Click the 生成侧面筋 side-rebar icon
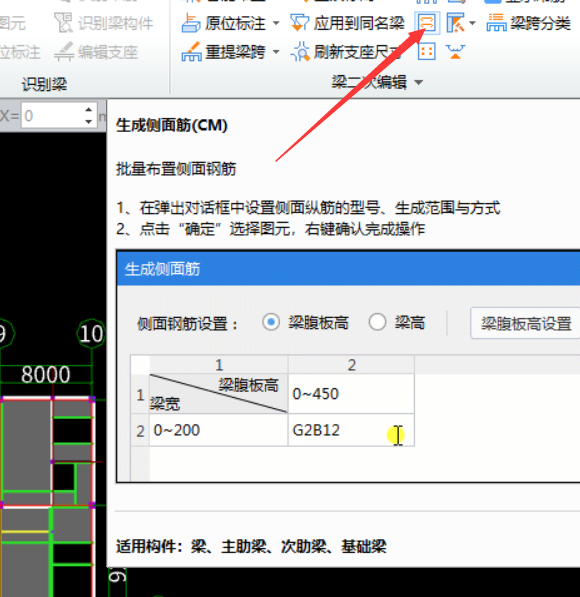The height and width of the screenshot is (597, 580). (x=427, y=24)
